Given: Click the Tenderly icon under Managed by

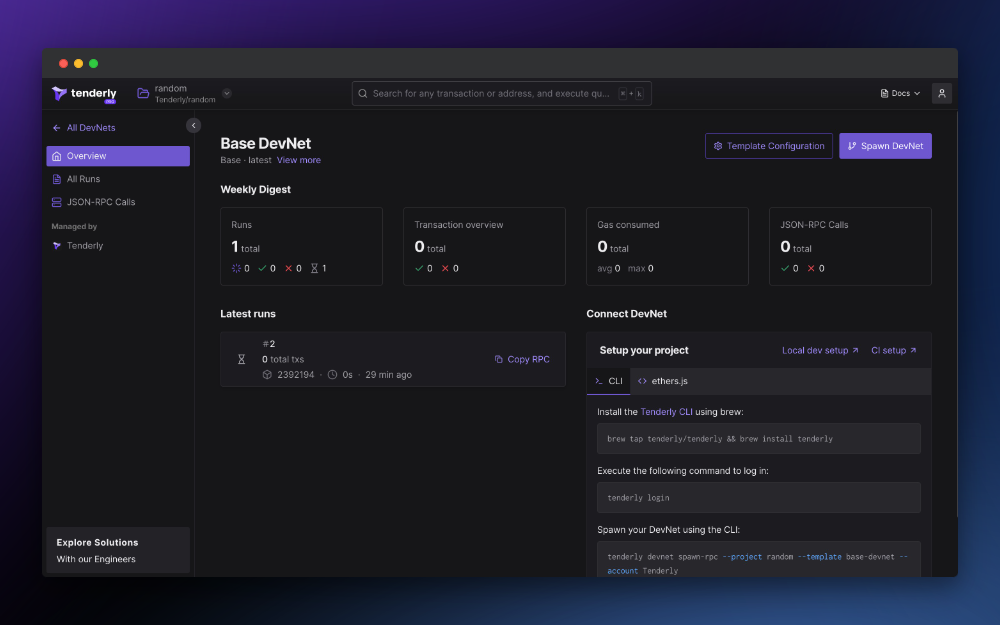Looking at the screenshot, I should pos(56,245).
